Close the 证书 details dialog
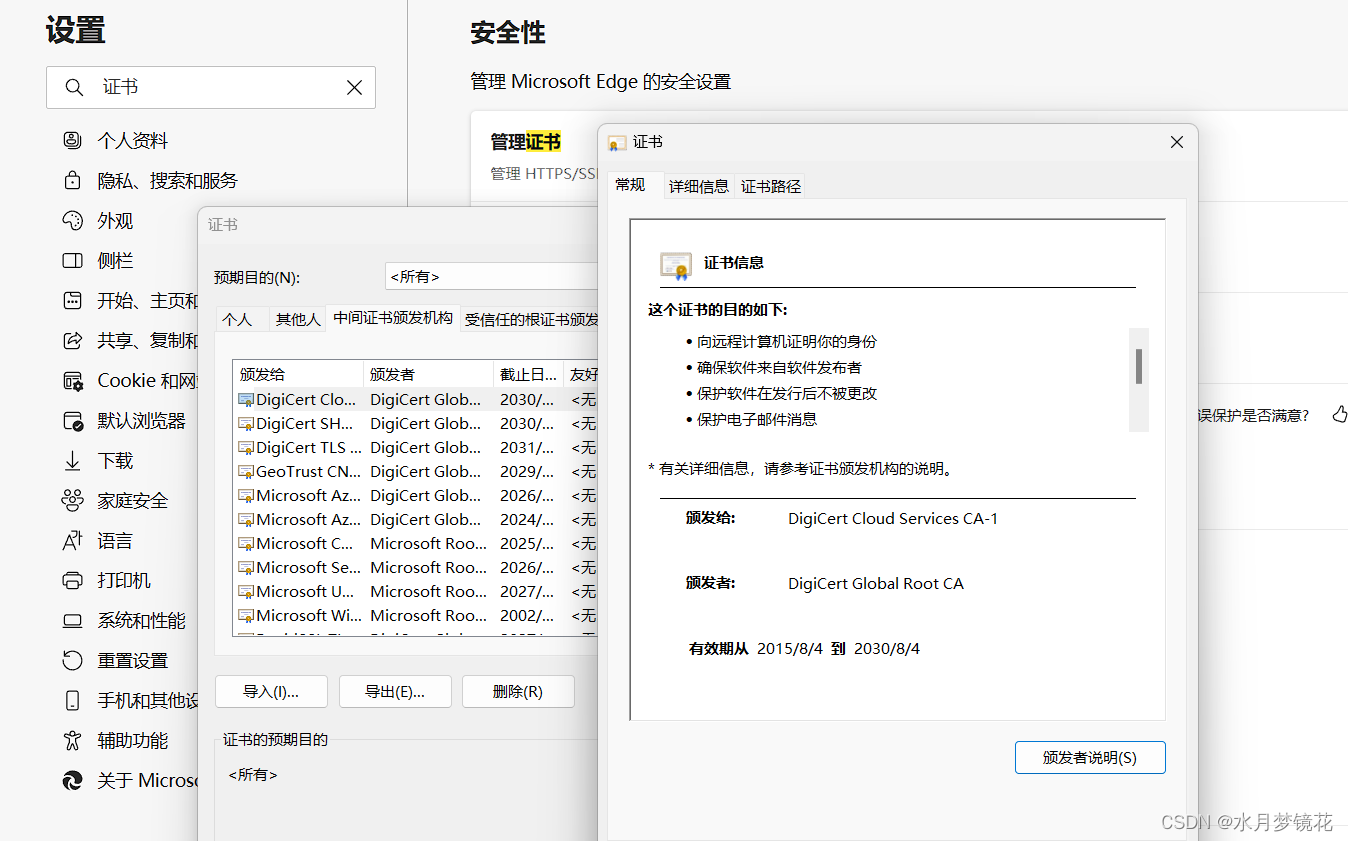Screen dimensions: 1348x841 (1177, 143)
